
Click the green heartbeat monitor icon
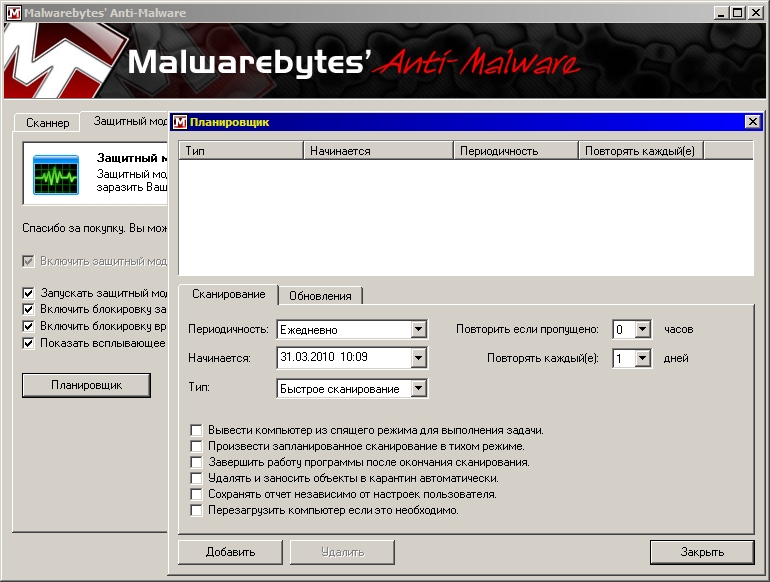(56, 174)
